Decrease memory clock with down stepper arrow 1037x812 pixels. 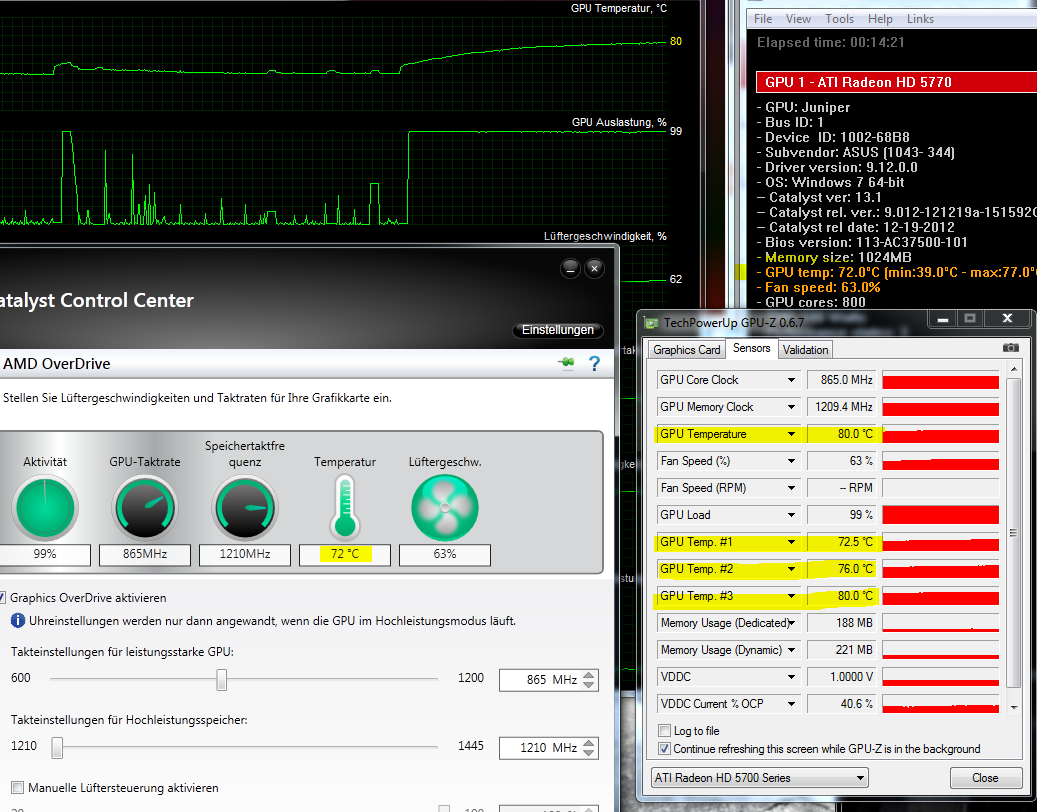pos(589,753)
